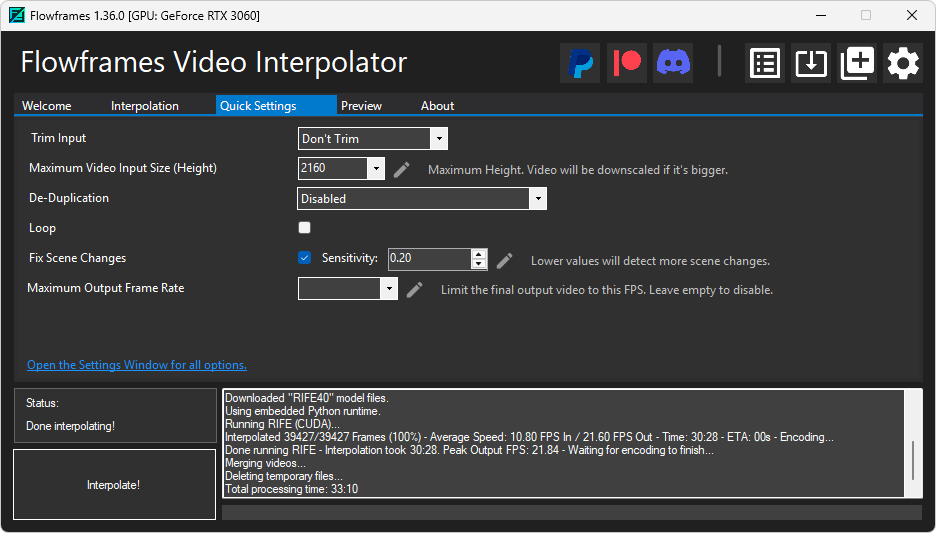Viewport: 936px width, 533px height.
Task: Open the Discord server icon
Action: click(x=673, y=63)
